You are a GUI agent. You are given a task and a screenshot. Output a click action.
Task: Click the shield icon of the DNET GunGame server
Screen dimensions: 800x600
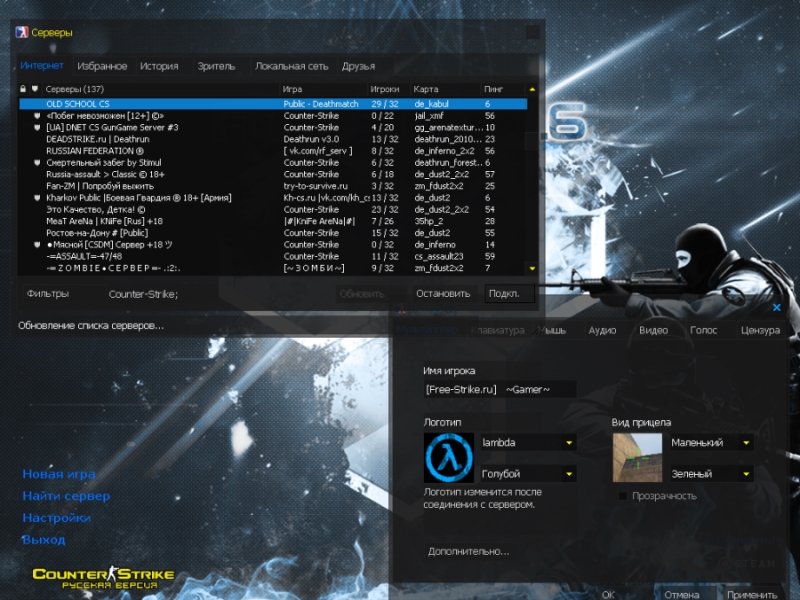pos(37,128)
